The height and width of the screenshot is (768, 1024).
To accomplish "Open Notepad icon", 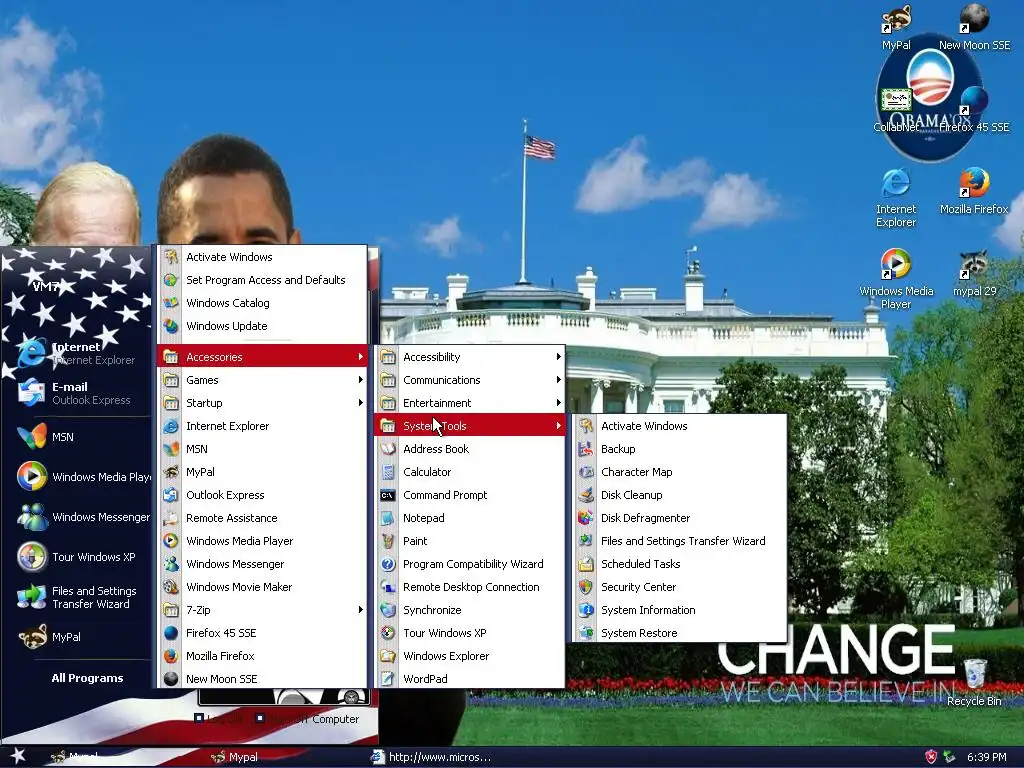I will coord(388,518).
